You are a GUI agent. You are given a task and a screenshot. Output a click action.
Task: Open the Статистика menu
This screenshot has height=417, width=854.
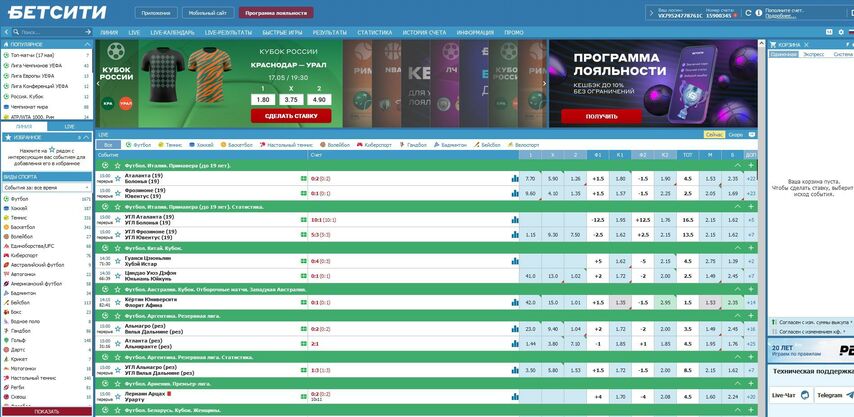pyautogui.click(x=375, y=33)
